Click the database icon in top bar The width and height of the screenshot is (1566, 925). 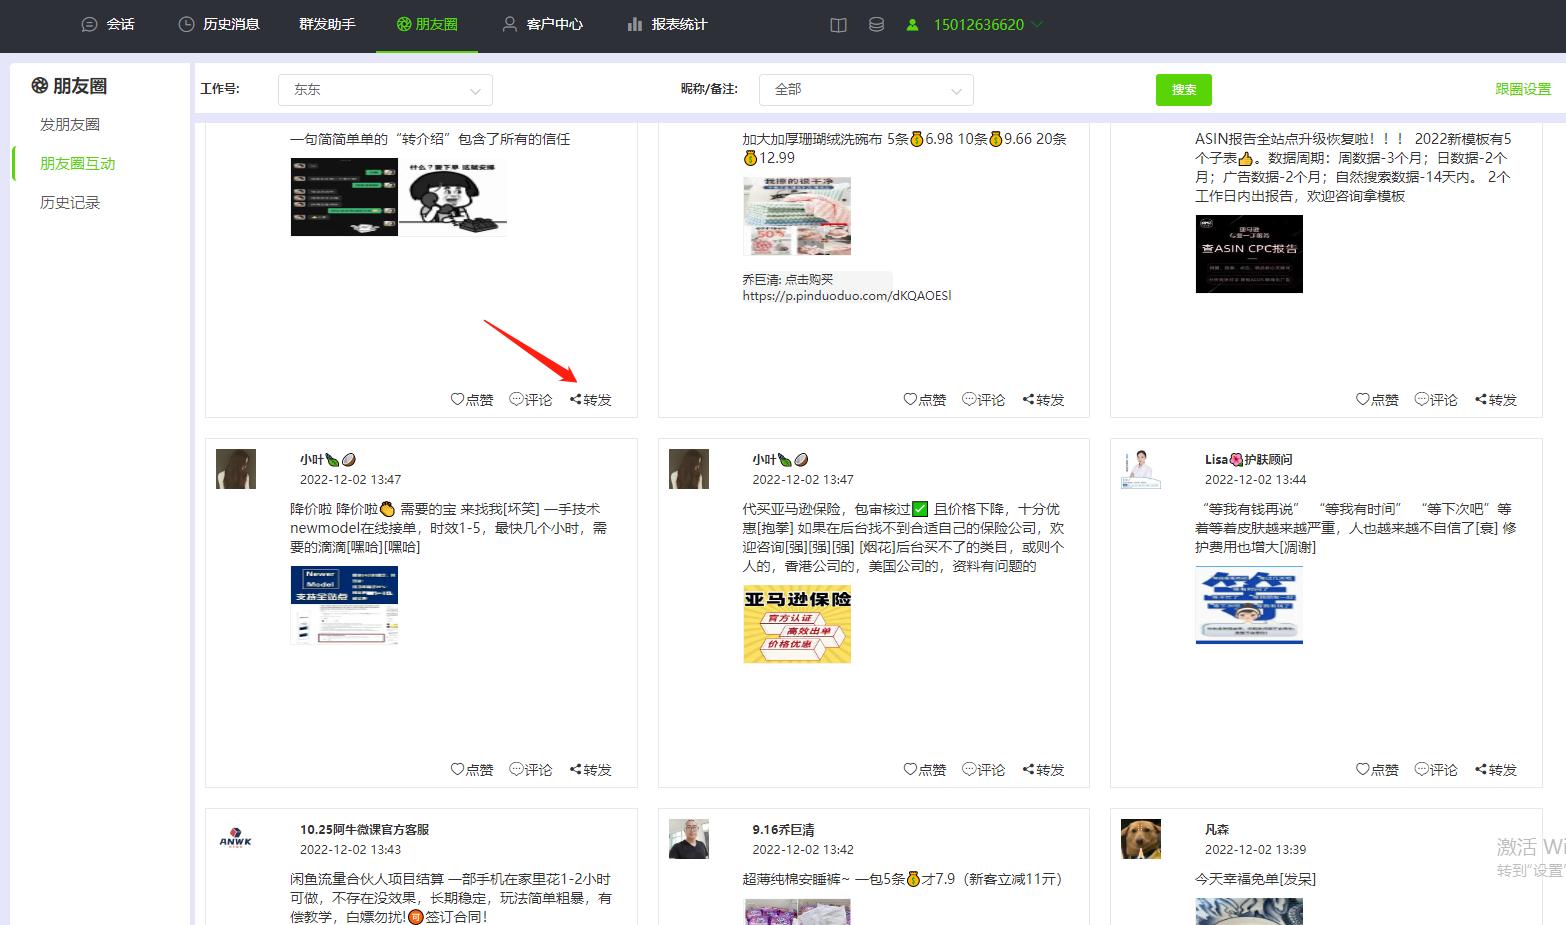877,24
